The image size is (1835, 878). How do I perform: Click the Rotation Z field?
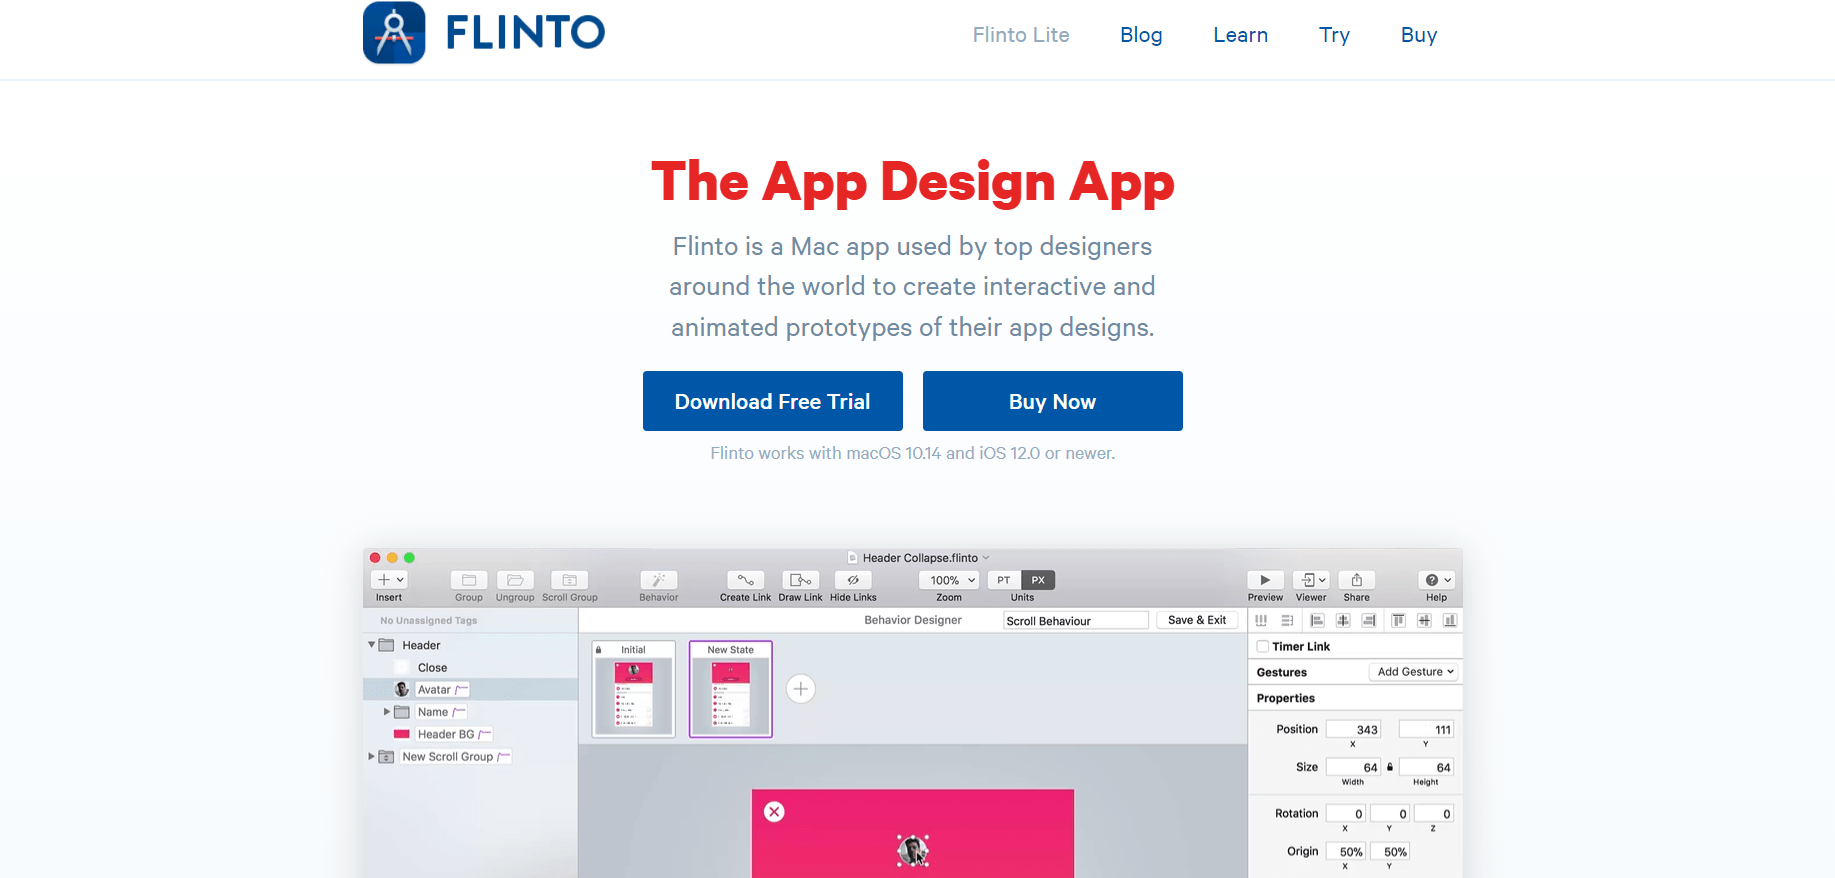(1434, 813)
